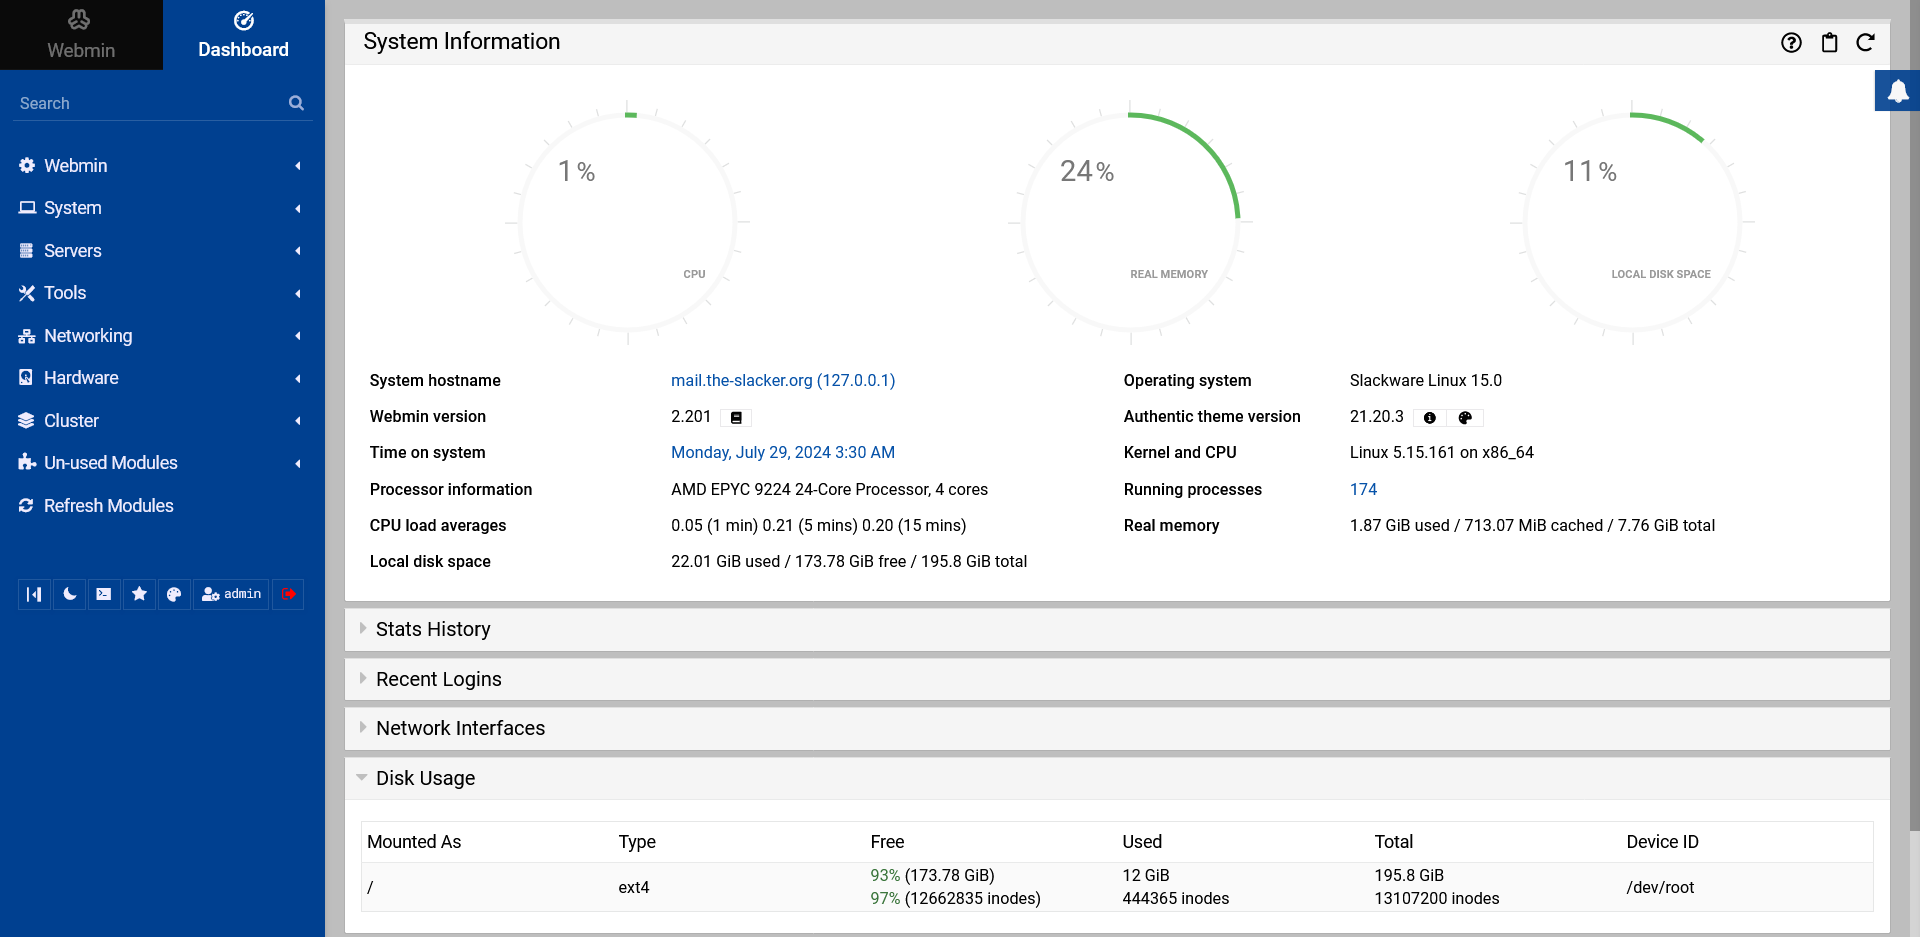Click the Real Memory gauge

pos(1131,222)
